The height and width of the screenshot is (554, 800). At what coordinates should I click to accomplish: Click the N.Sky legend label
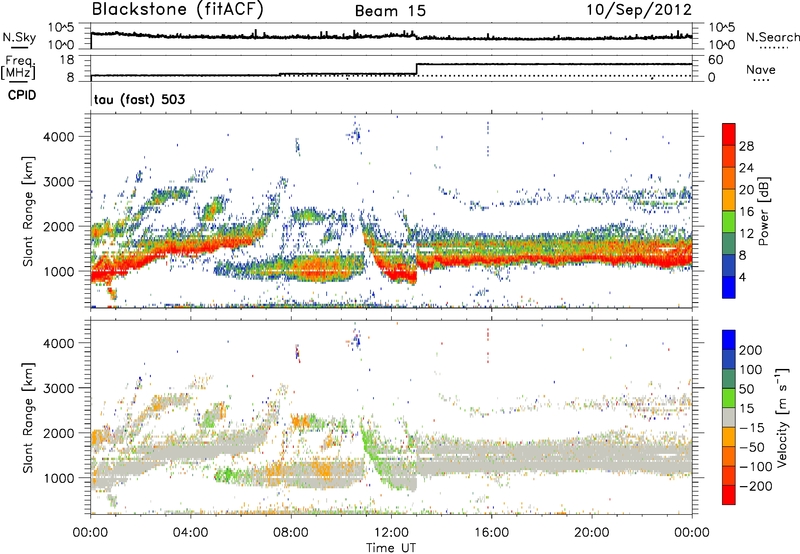[x=19, y=37]
